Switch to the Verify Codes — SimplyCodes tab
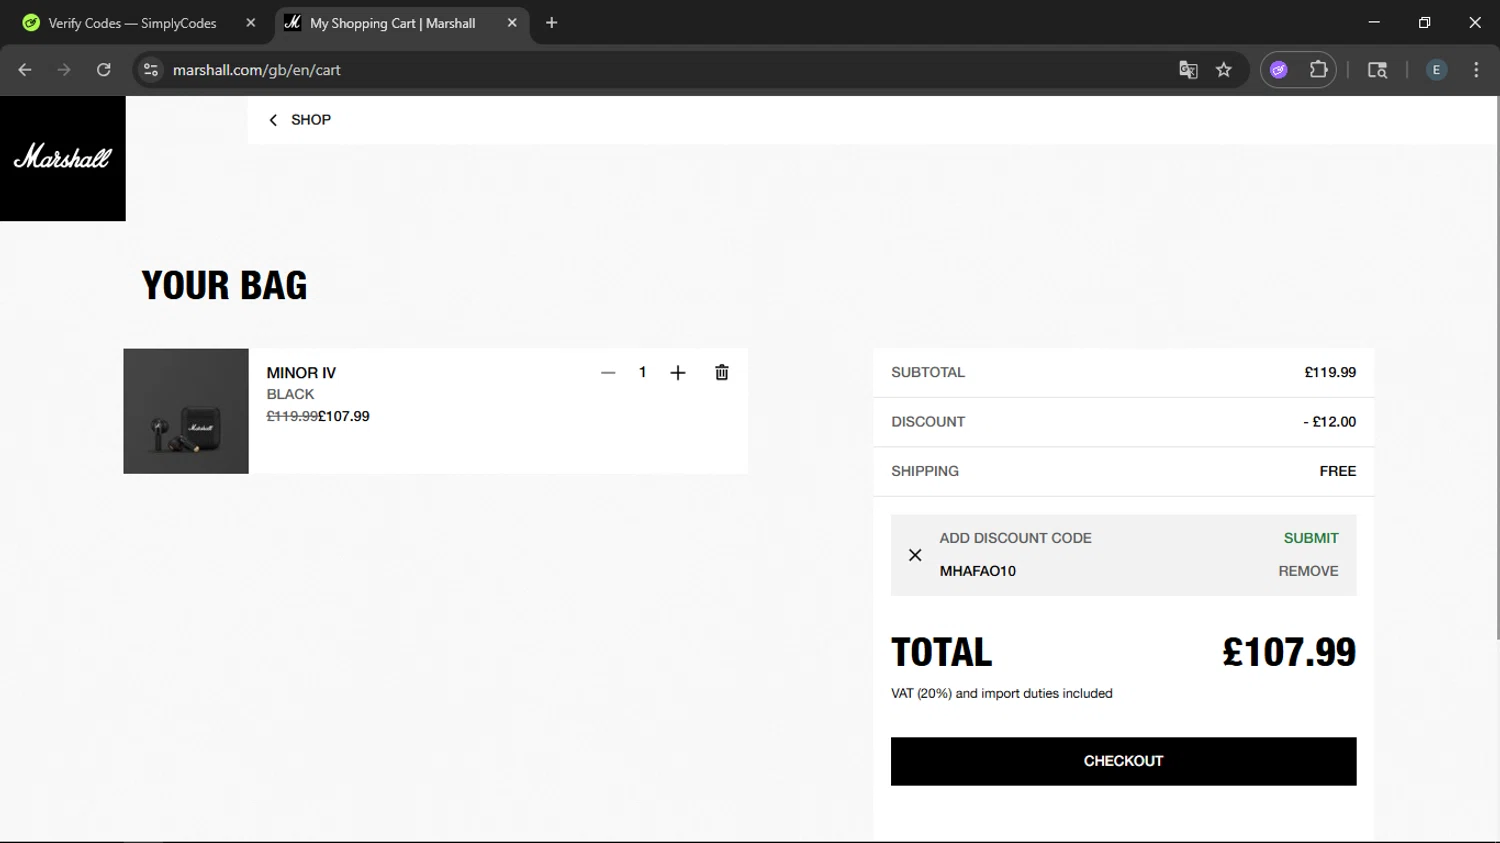 (x=132, y=23)
